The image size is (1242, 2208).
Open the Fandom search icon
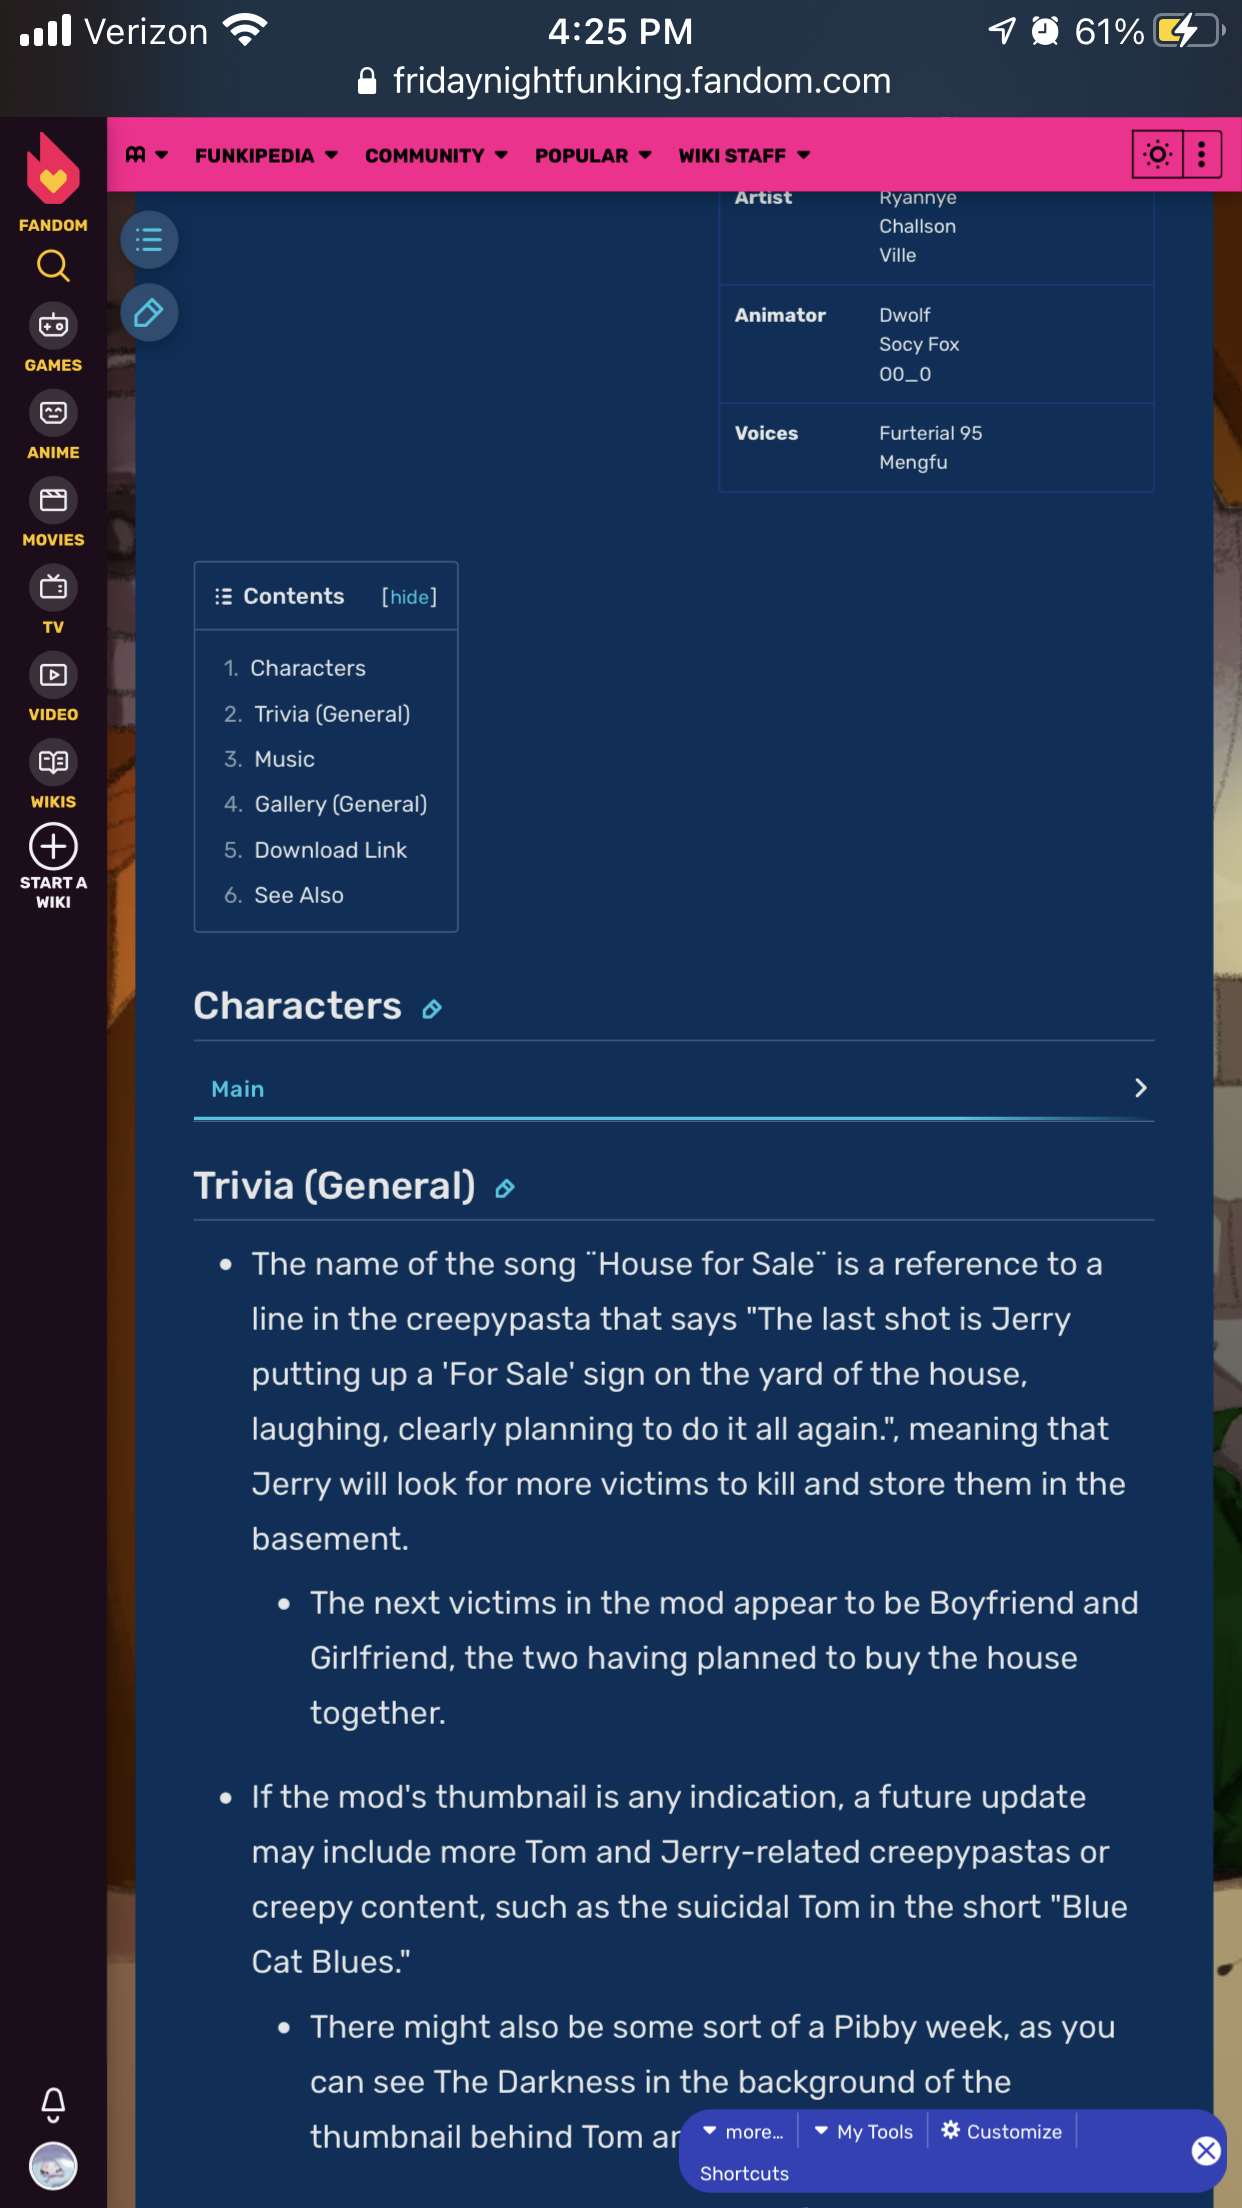(x=53, y=266)
